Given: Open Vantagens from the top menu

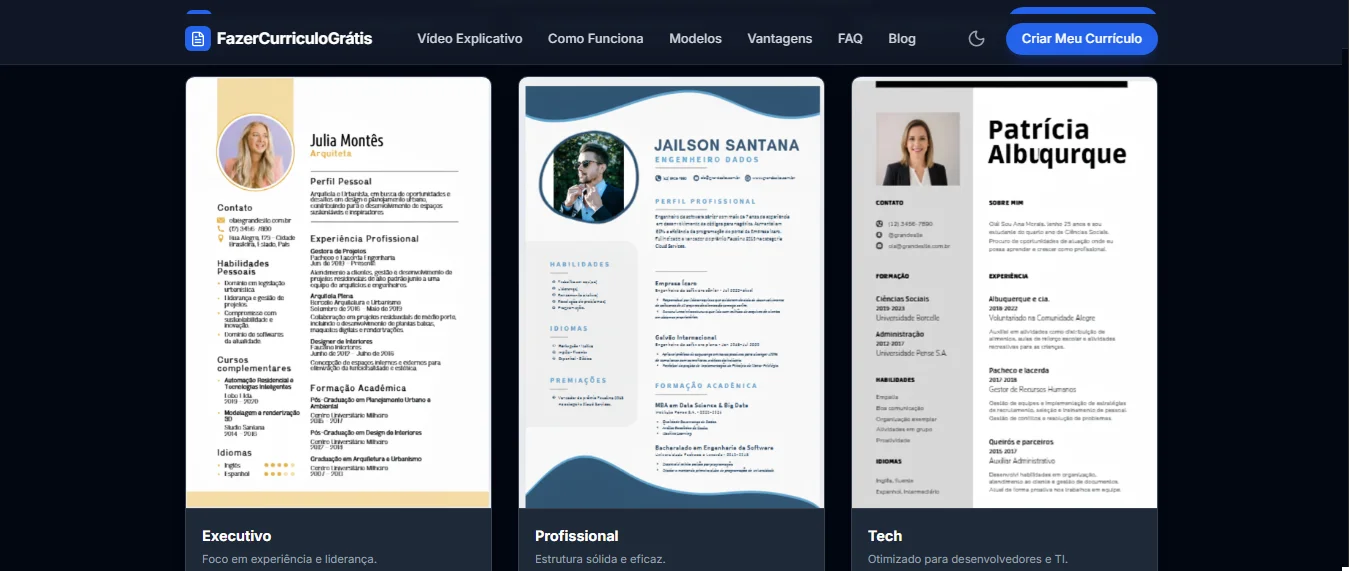Looking at the screenshot, I should pyautogui.click(x=779, y=39).
